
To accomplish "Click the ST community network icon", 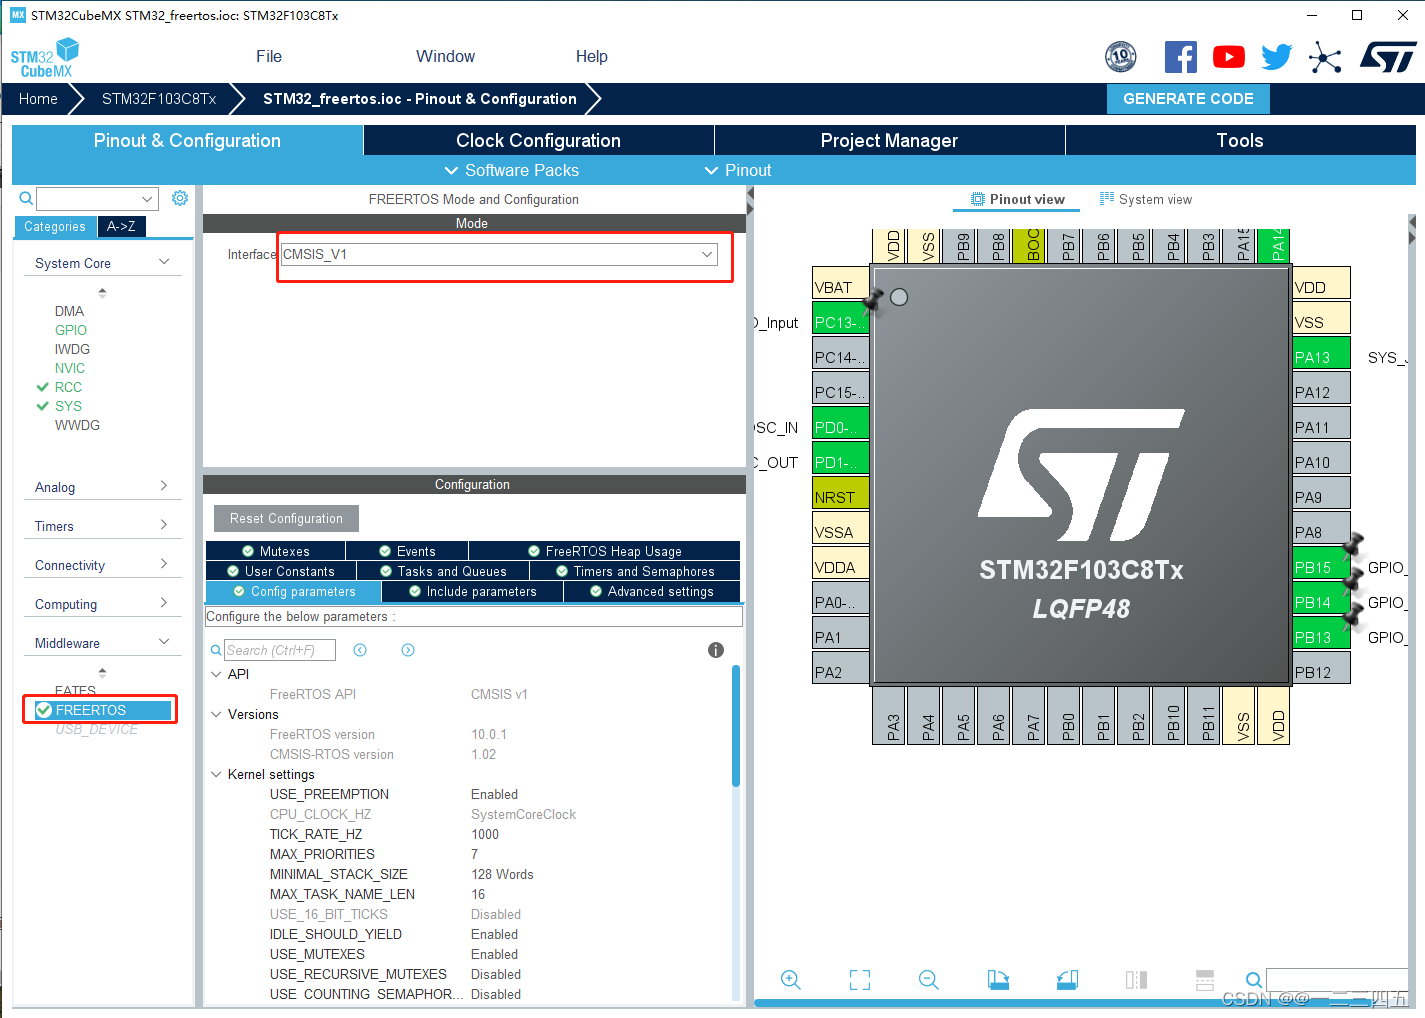I will [x=1325, y=57].
